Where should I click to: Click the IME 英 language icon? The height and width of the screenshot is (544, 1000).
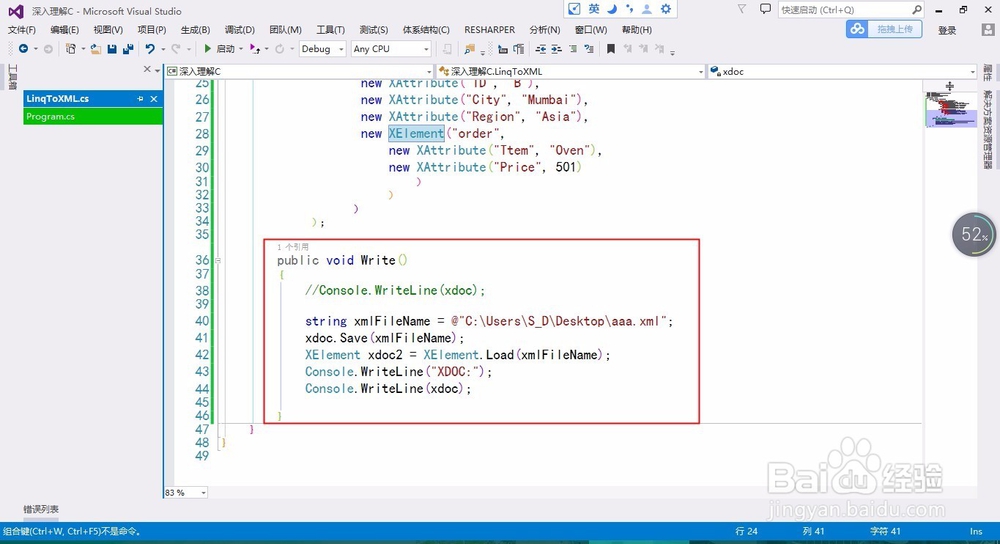point(594,8)
